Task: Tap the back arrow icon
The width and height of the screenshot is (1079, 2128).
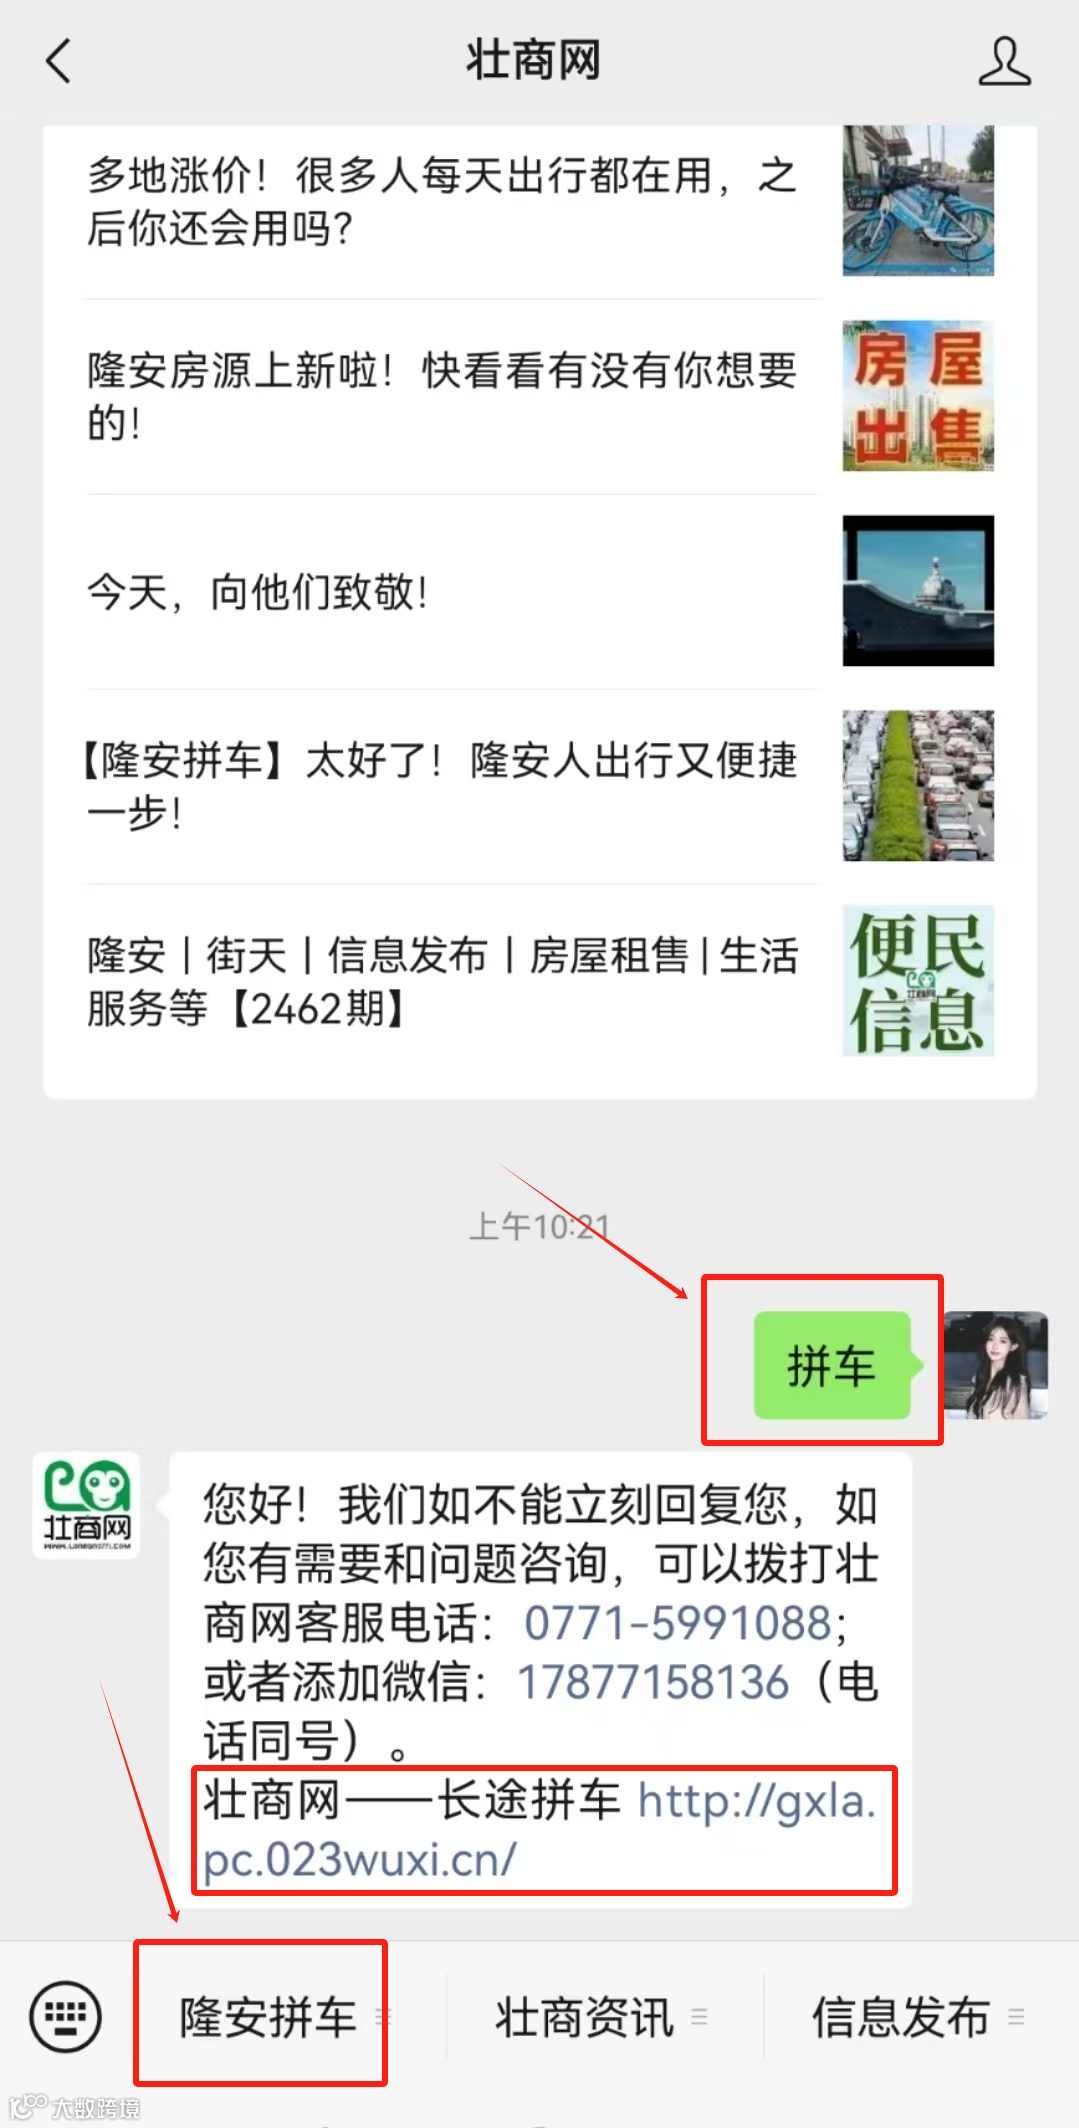Action: [59, 61]
